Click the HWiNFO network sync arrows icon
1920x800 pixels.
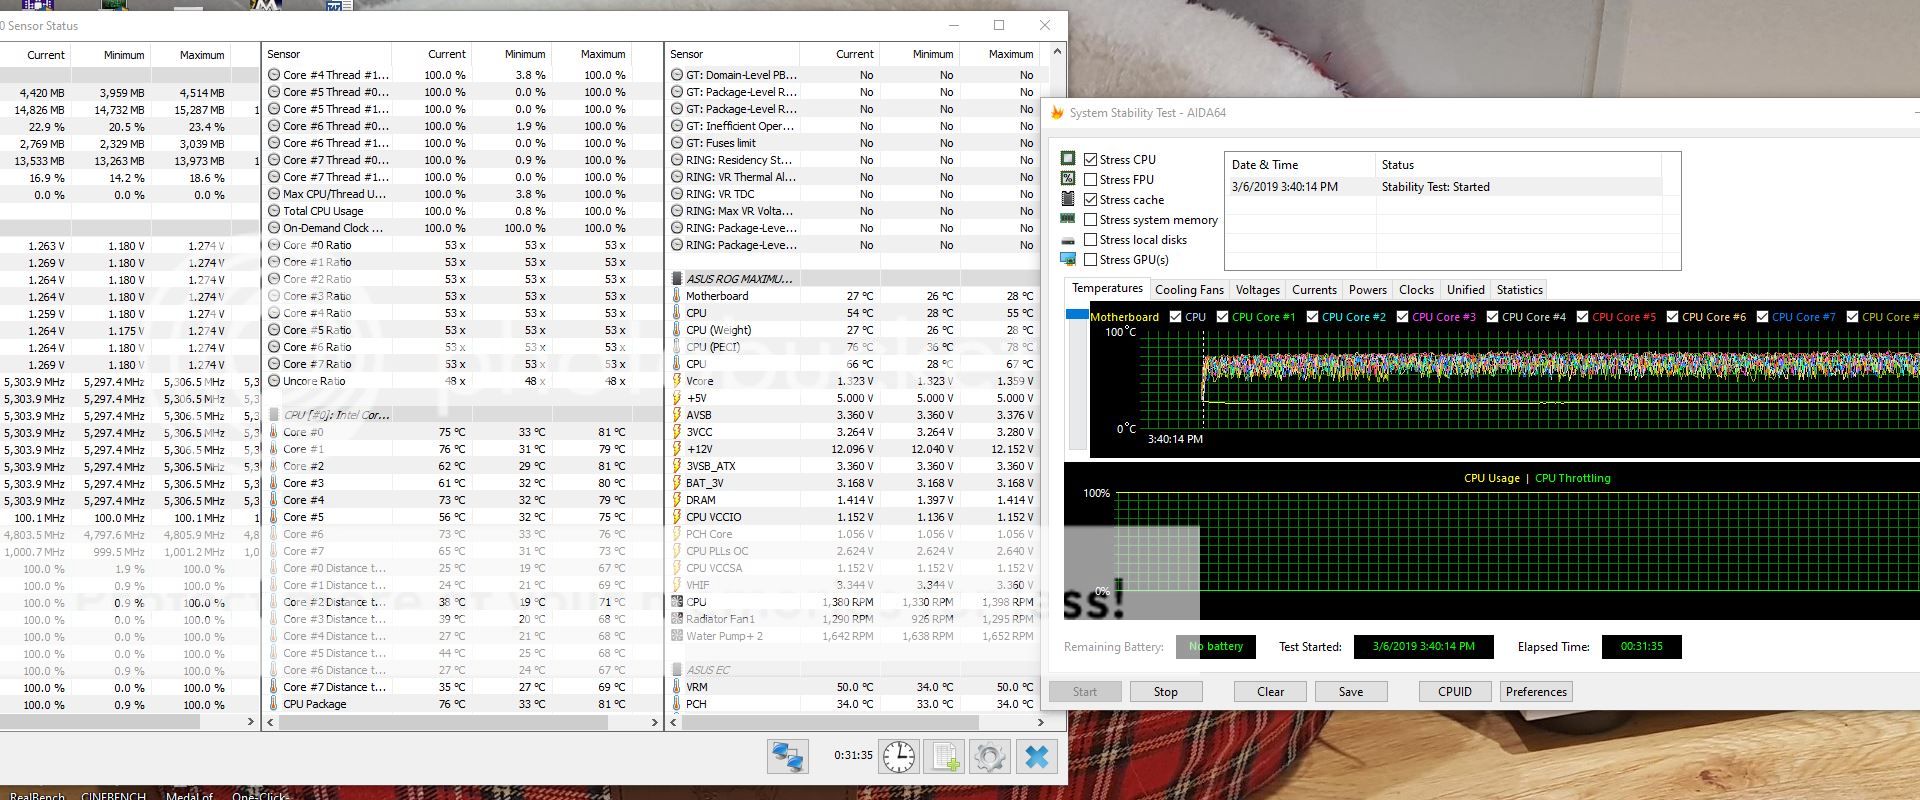788,756
